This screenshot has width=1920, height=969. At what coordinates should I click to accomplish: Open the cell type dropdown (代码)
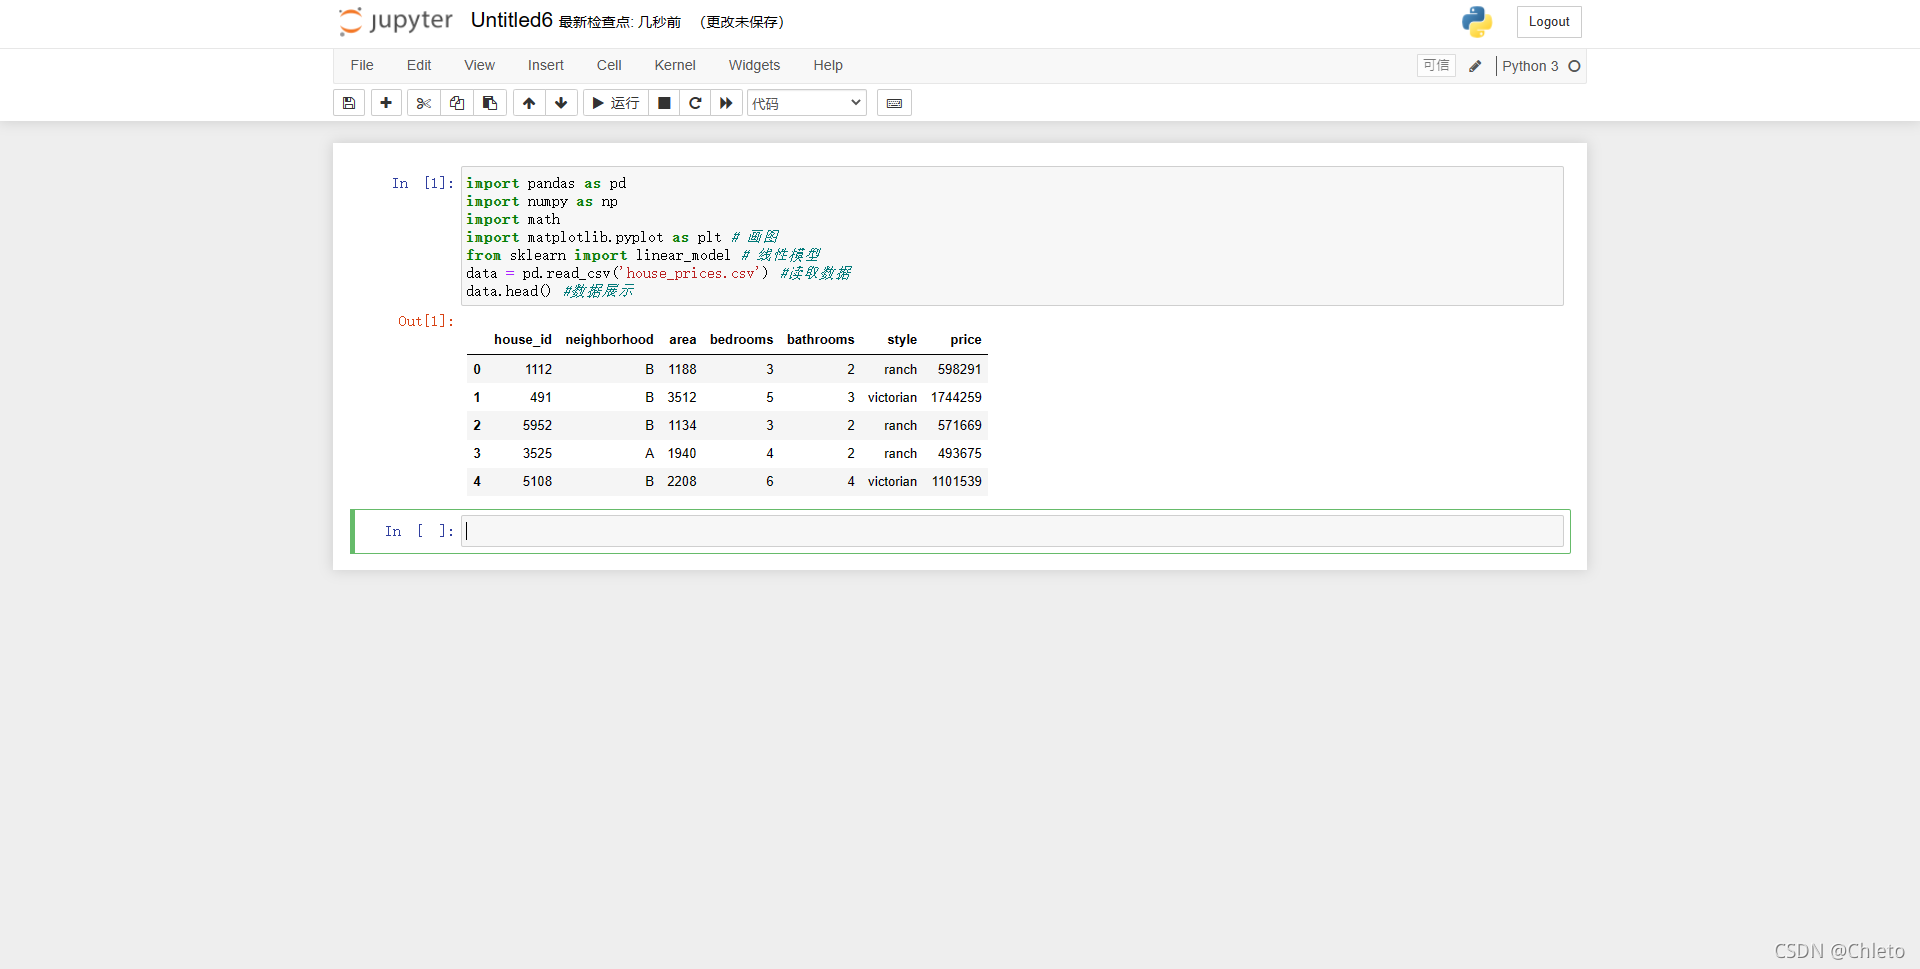point(807,103)
